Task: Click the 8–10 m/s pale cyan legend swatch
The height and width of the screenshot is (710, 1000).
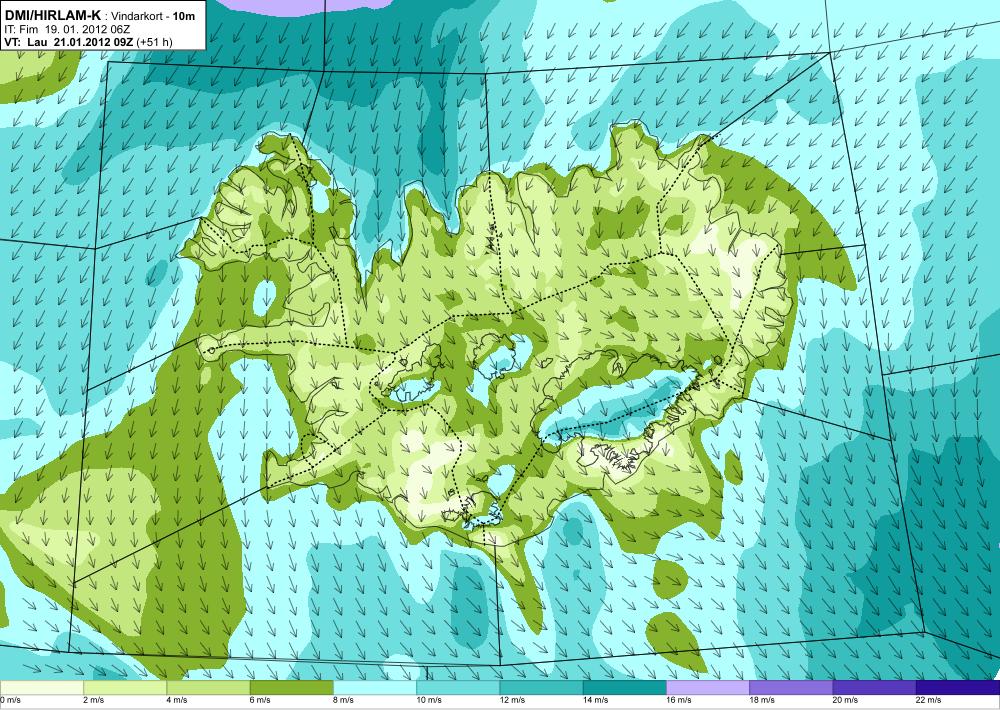Action: [x=374, y=688]
